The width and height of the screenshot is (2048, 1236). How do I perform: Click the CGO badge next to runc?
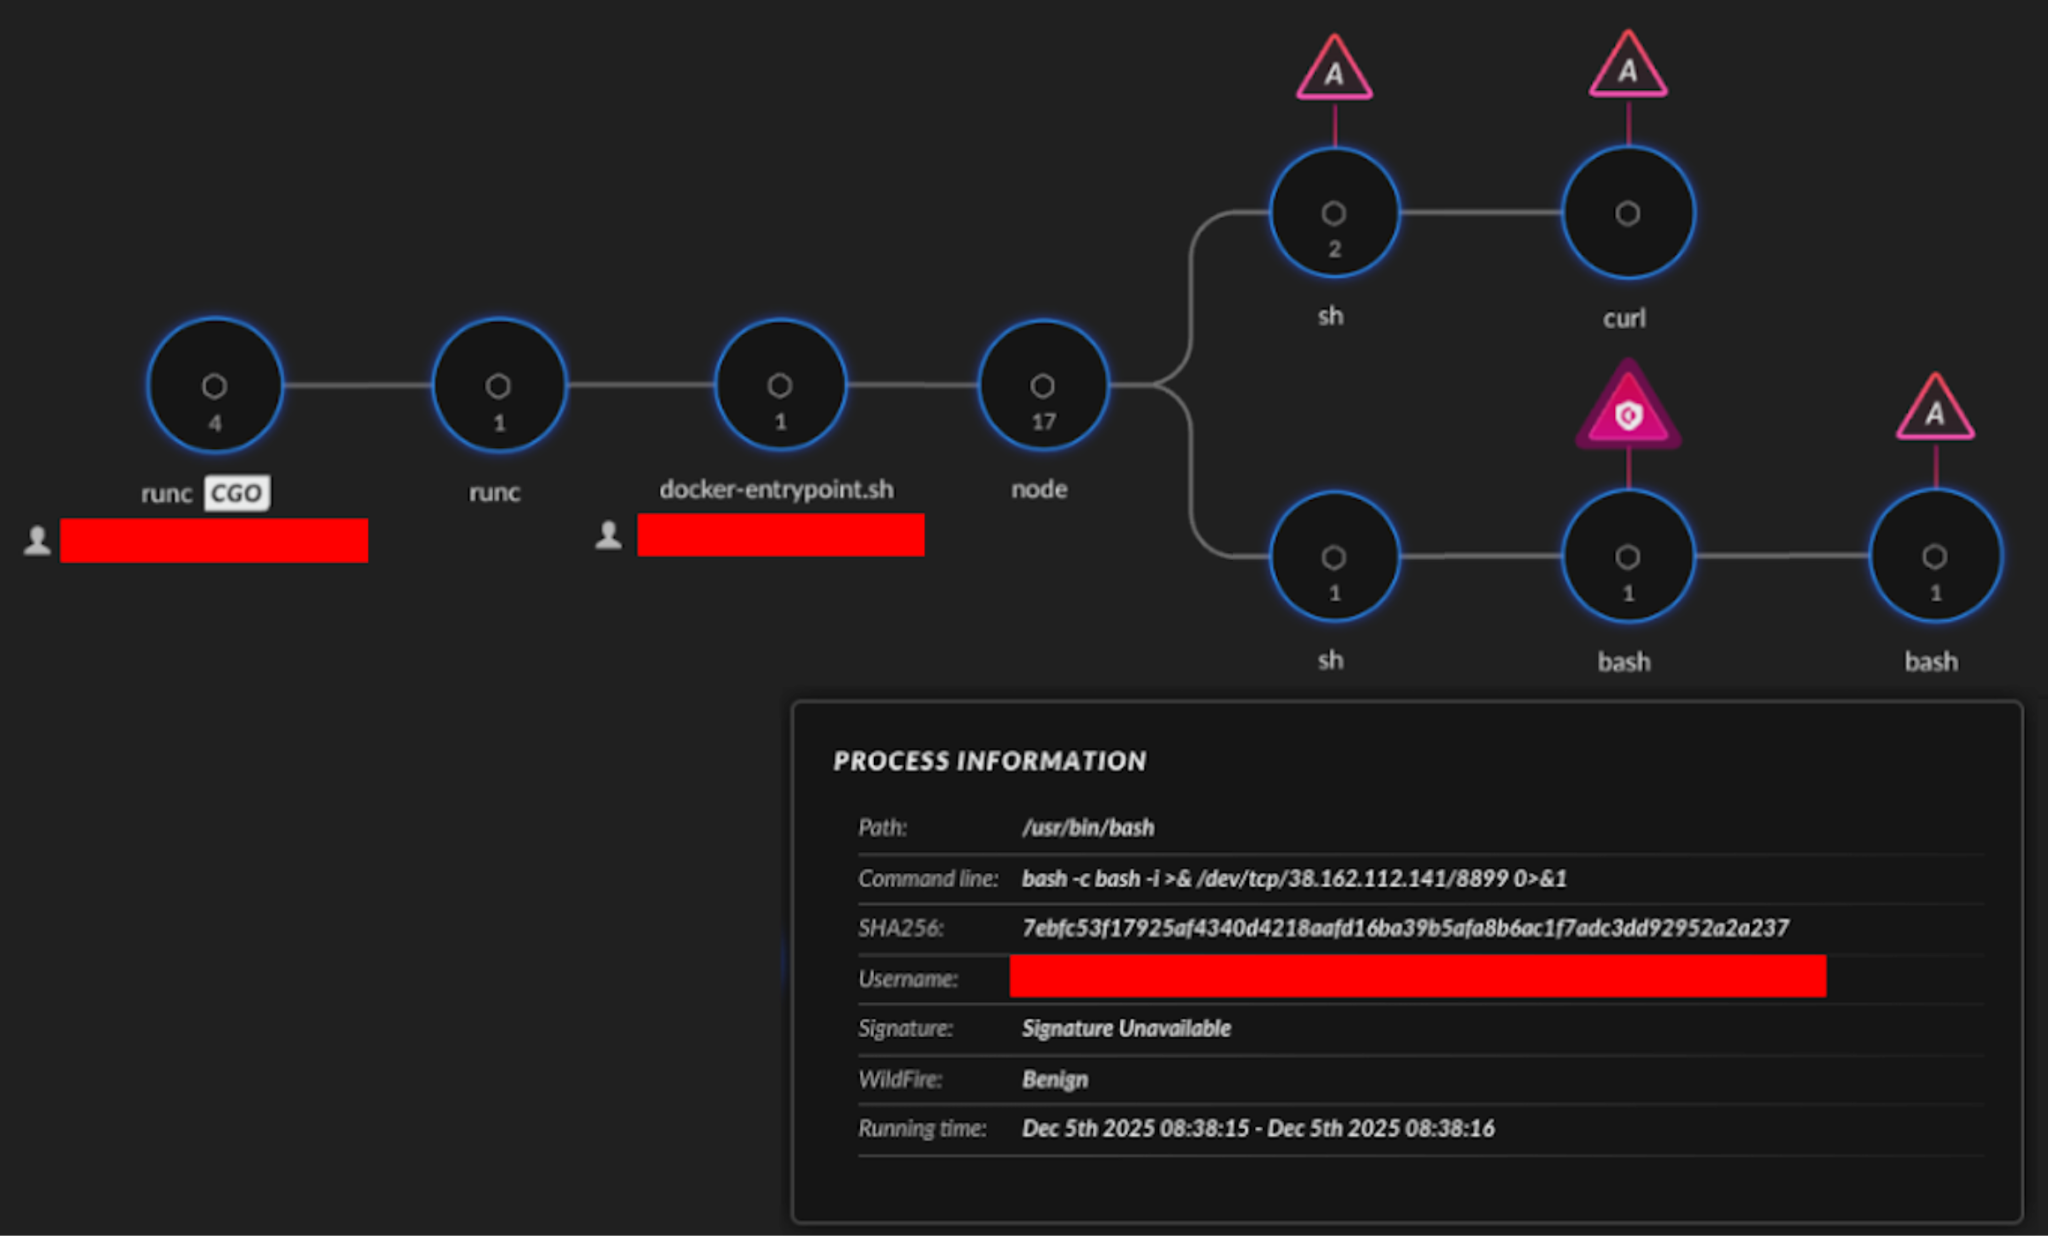click(237, 492)
